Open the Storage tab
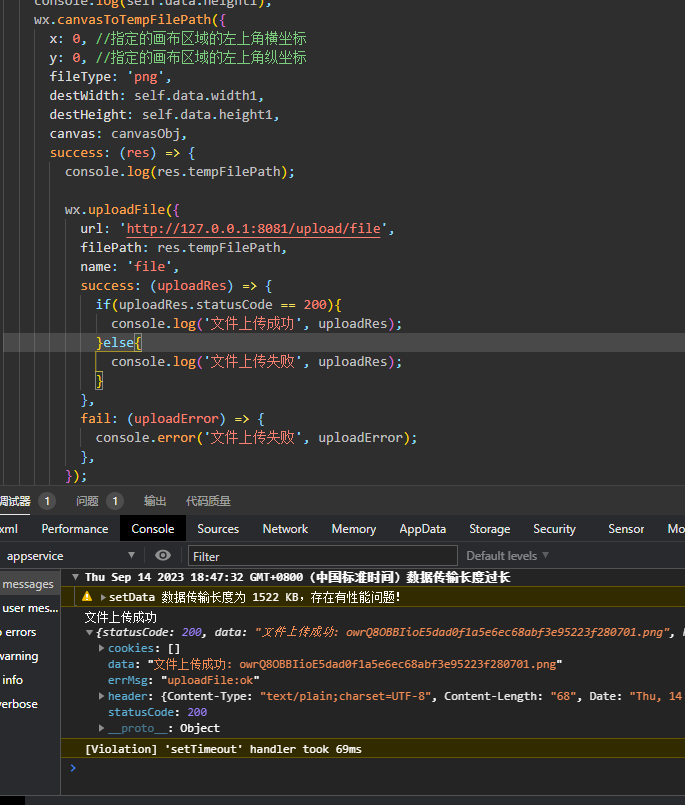 (490, 529)
